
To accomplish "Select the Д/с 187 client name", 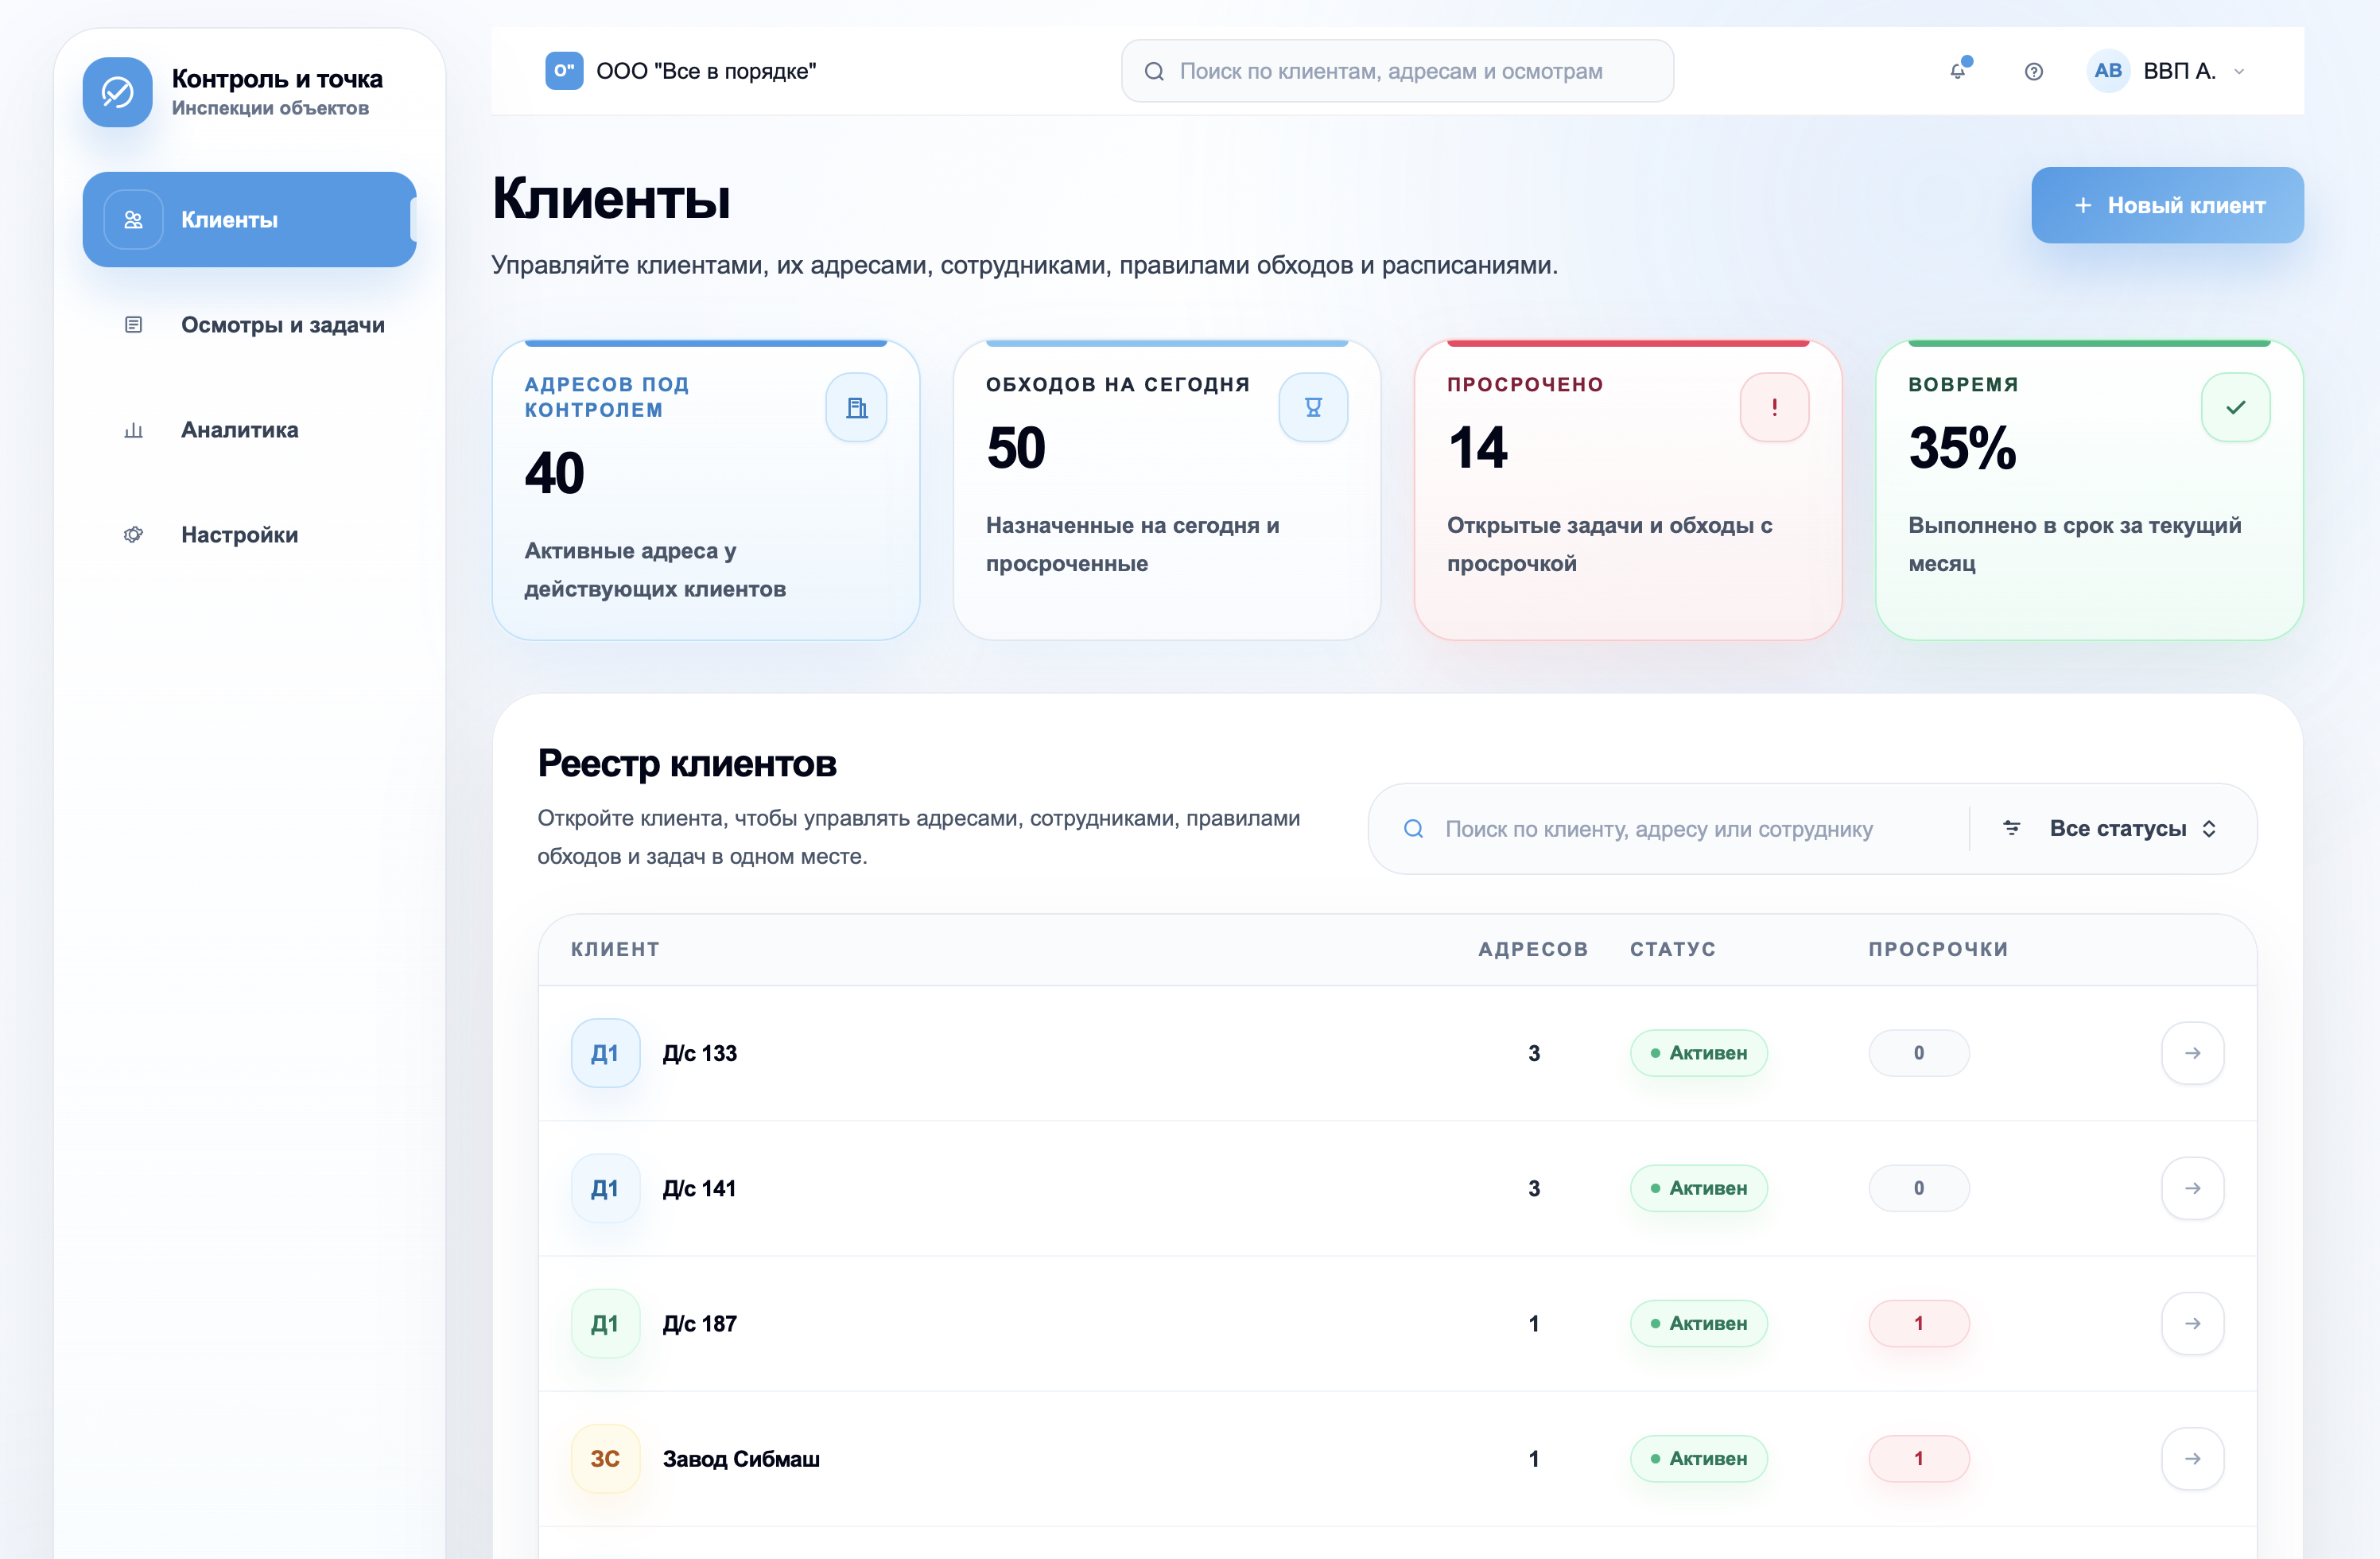I will [700, 1323].
